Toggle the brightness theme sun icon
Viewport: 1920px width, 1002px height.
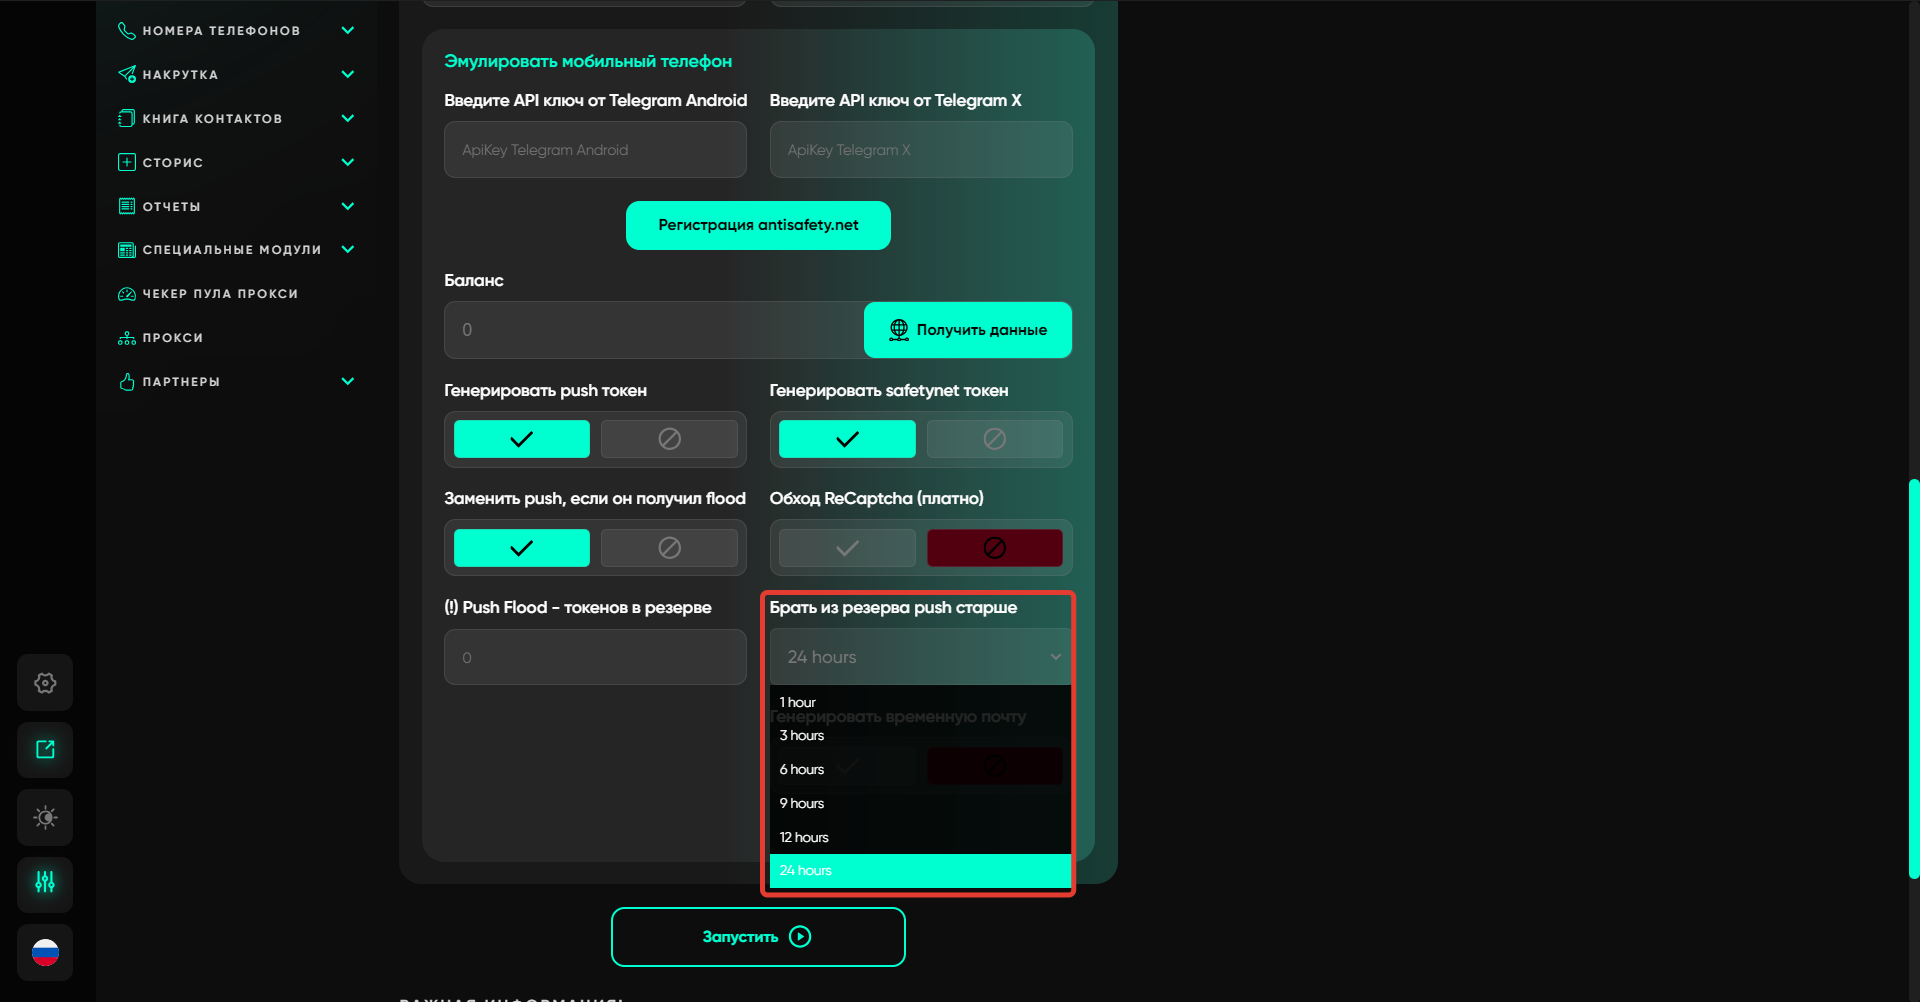coord(45,817)
